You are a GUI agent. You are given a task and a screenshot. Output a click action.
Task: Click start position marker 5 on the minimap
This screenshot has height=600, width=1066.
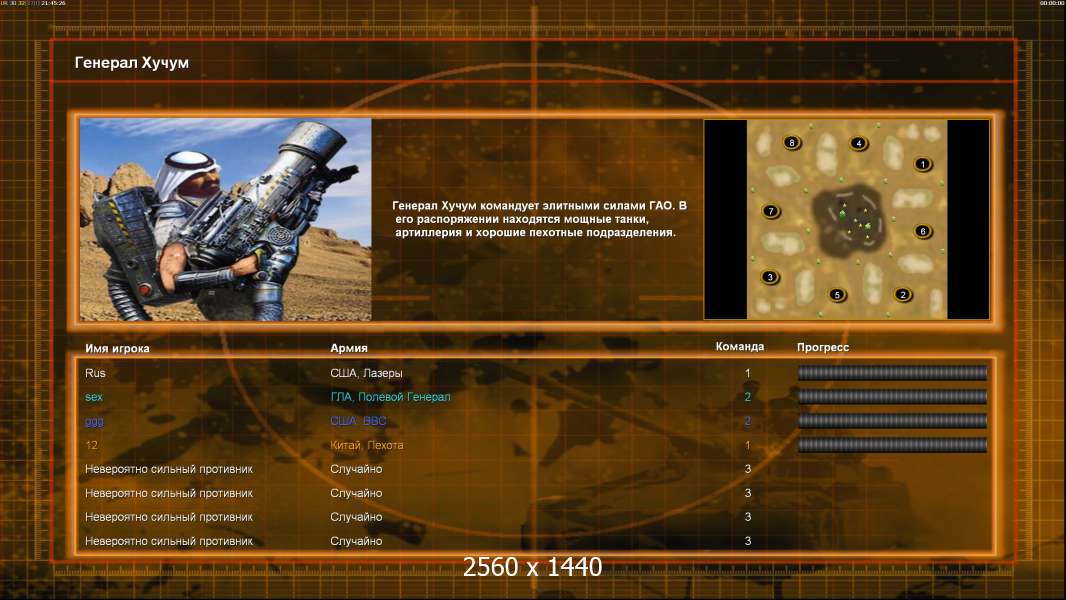click(837, 294)
